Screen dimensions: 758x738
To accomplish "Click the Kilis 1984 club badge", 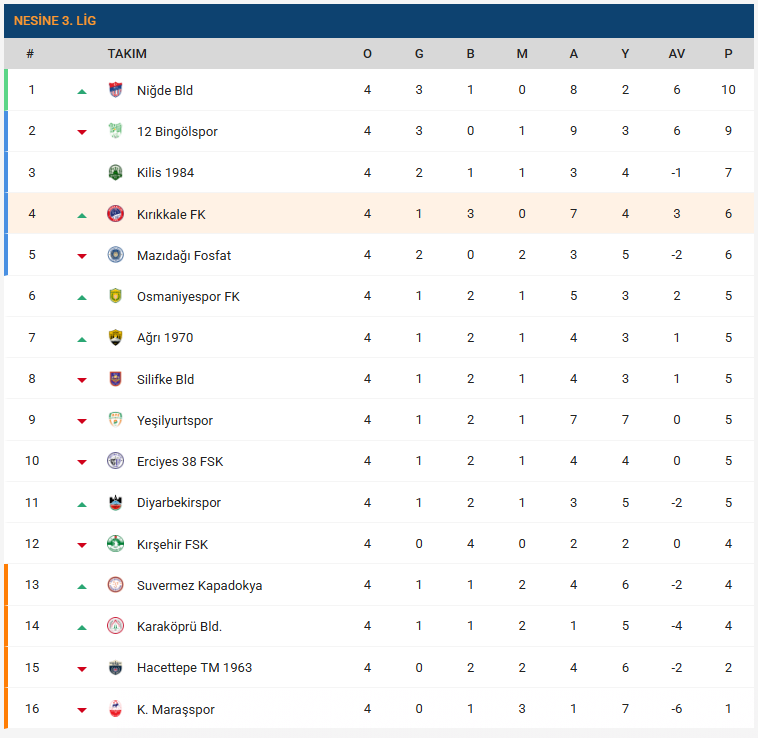I will [115, 172].
